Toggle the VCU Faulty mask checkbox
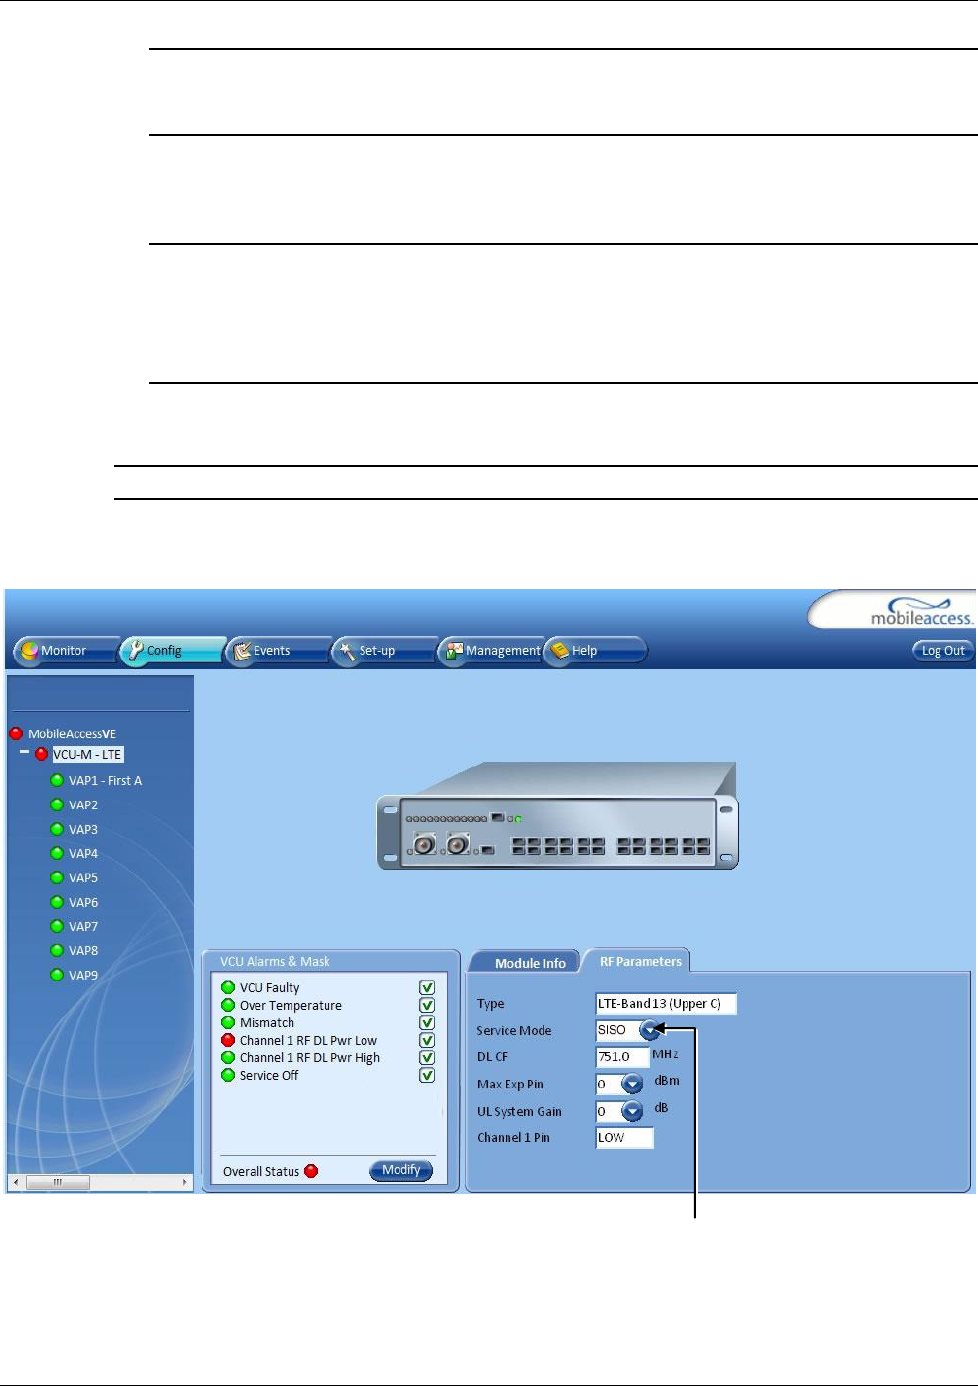978x1386 pixels. 427,988
